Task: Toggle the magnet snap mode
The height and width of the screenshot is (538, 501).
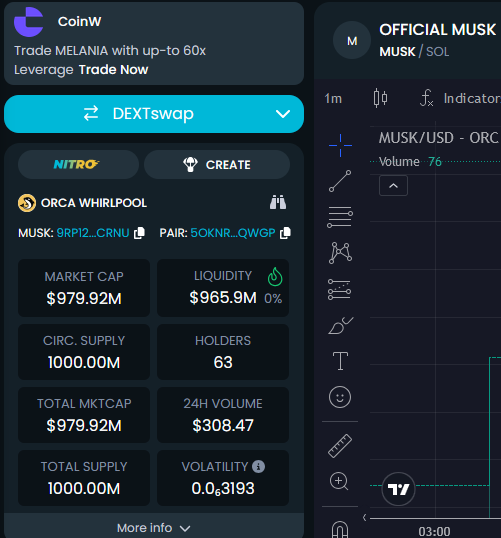Action: click(340, 529)
